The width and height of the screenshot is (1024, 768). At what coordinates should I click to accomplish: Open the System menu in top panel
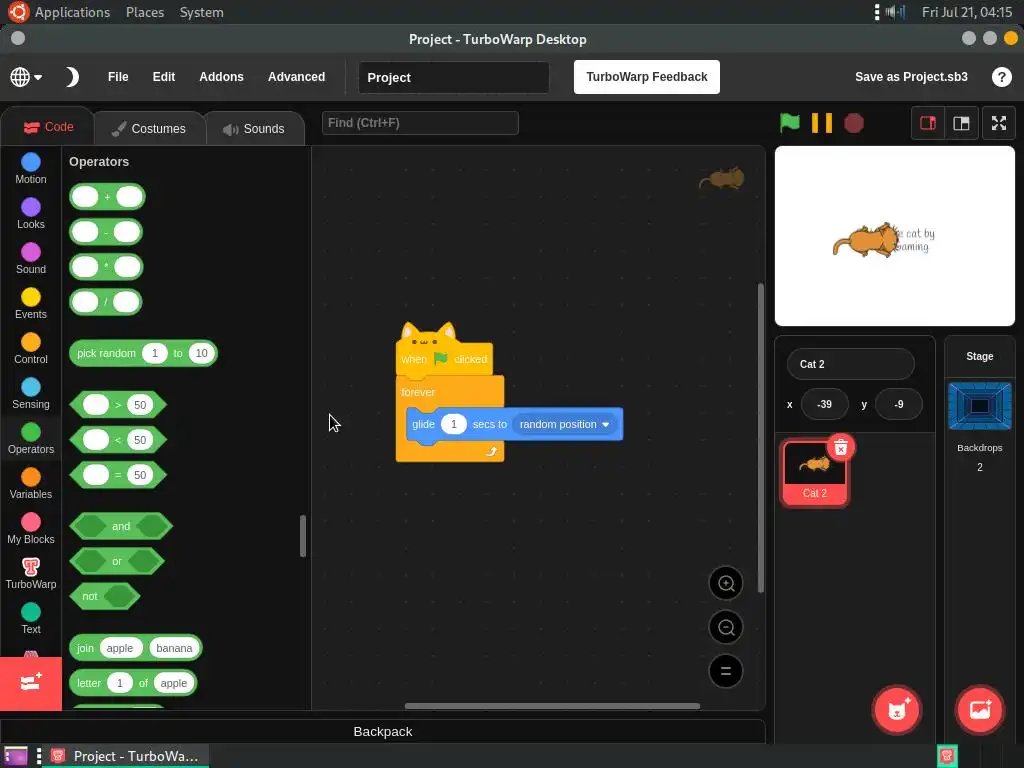tap(201, 12)
